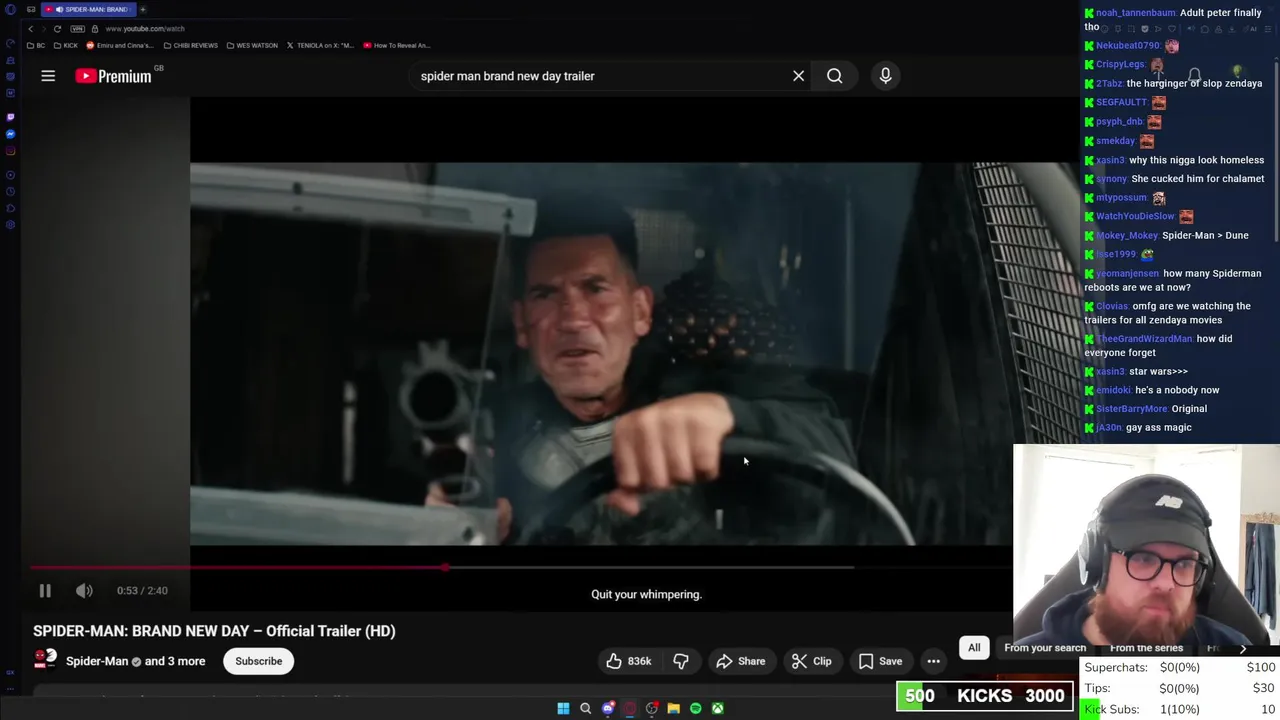Open the Spider-Man channel avatar
1280x720 pixels.
[x=45, y=660]
